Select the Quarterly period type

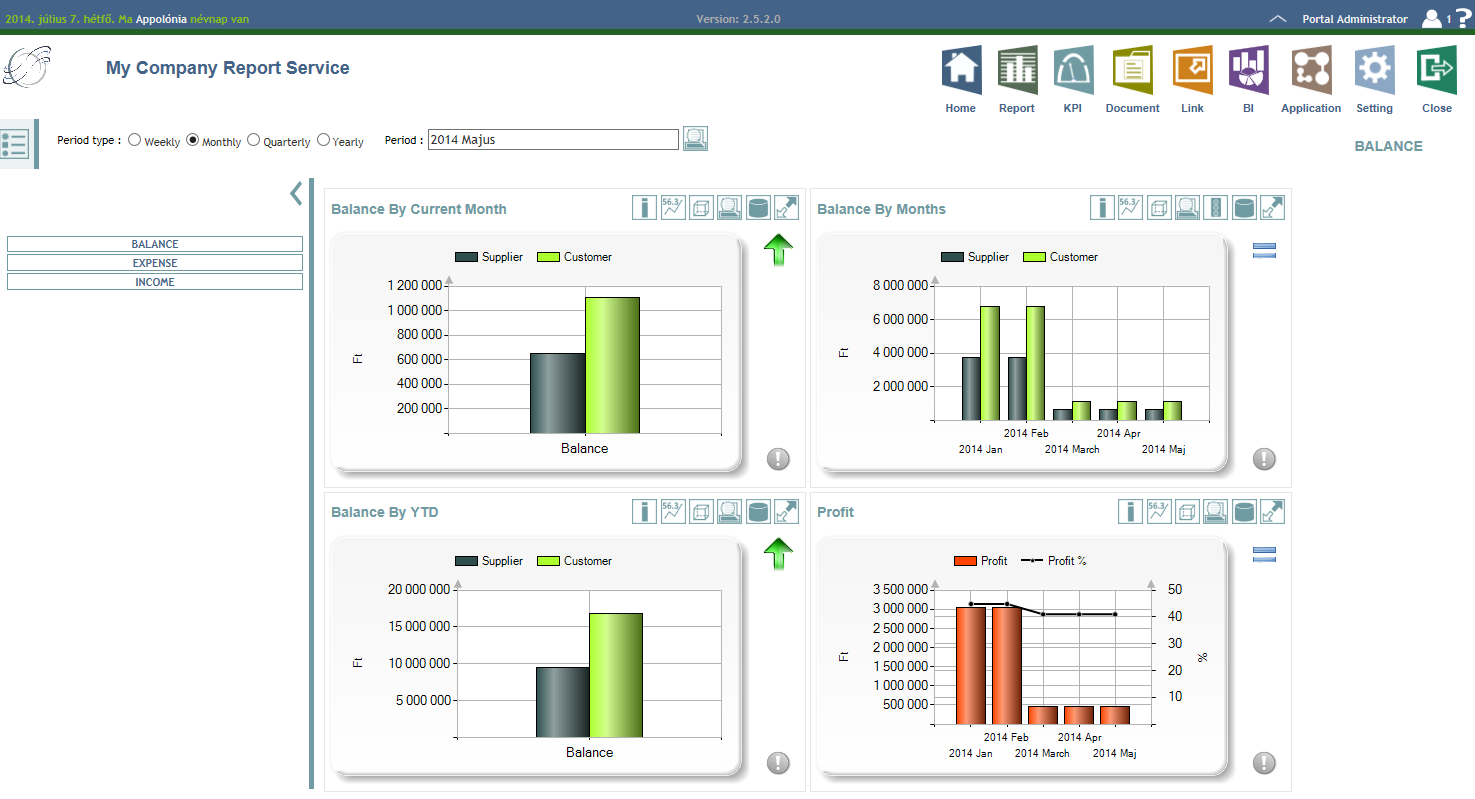[x=254, y=140]
